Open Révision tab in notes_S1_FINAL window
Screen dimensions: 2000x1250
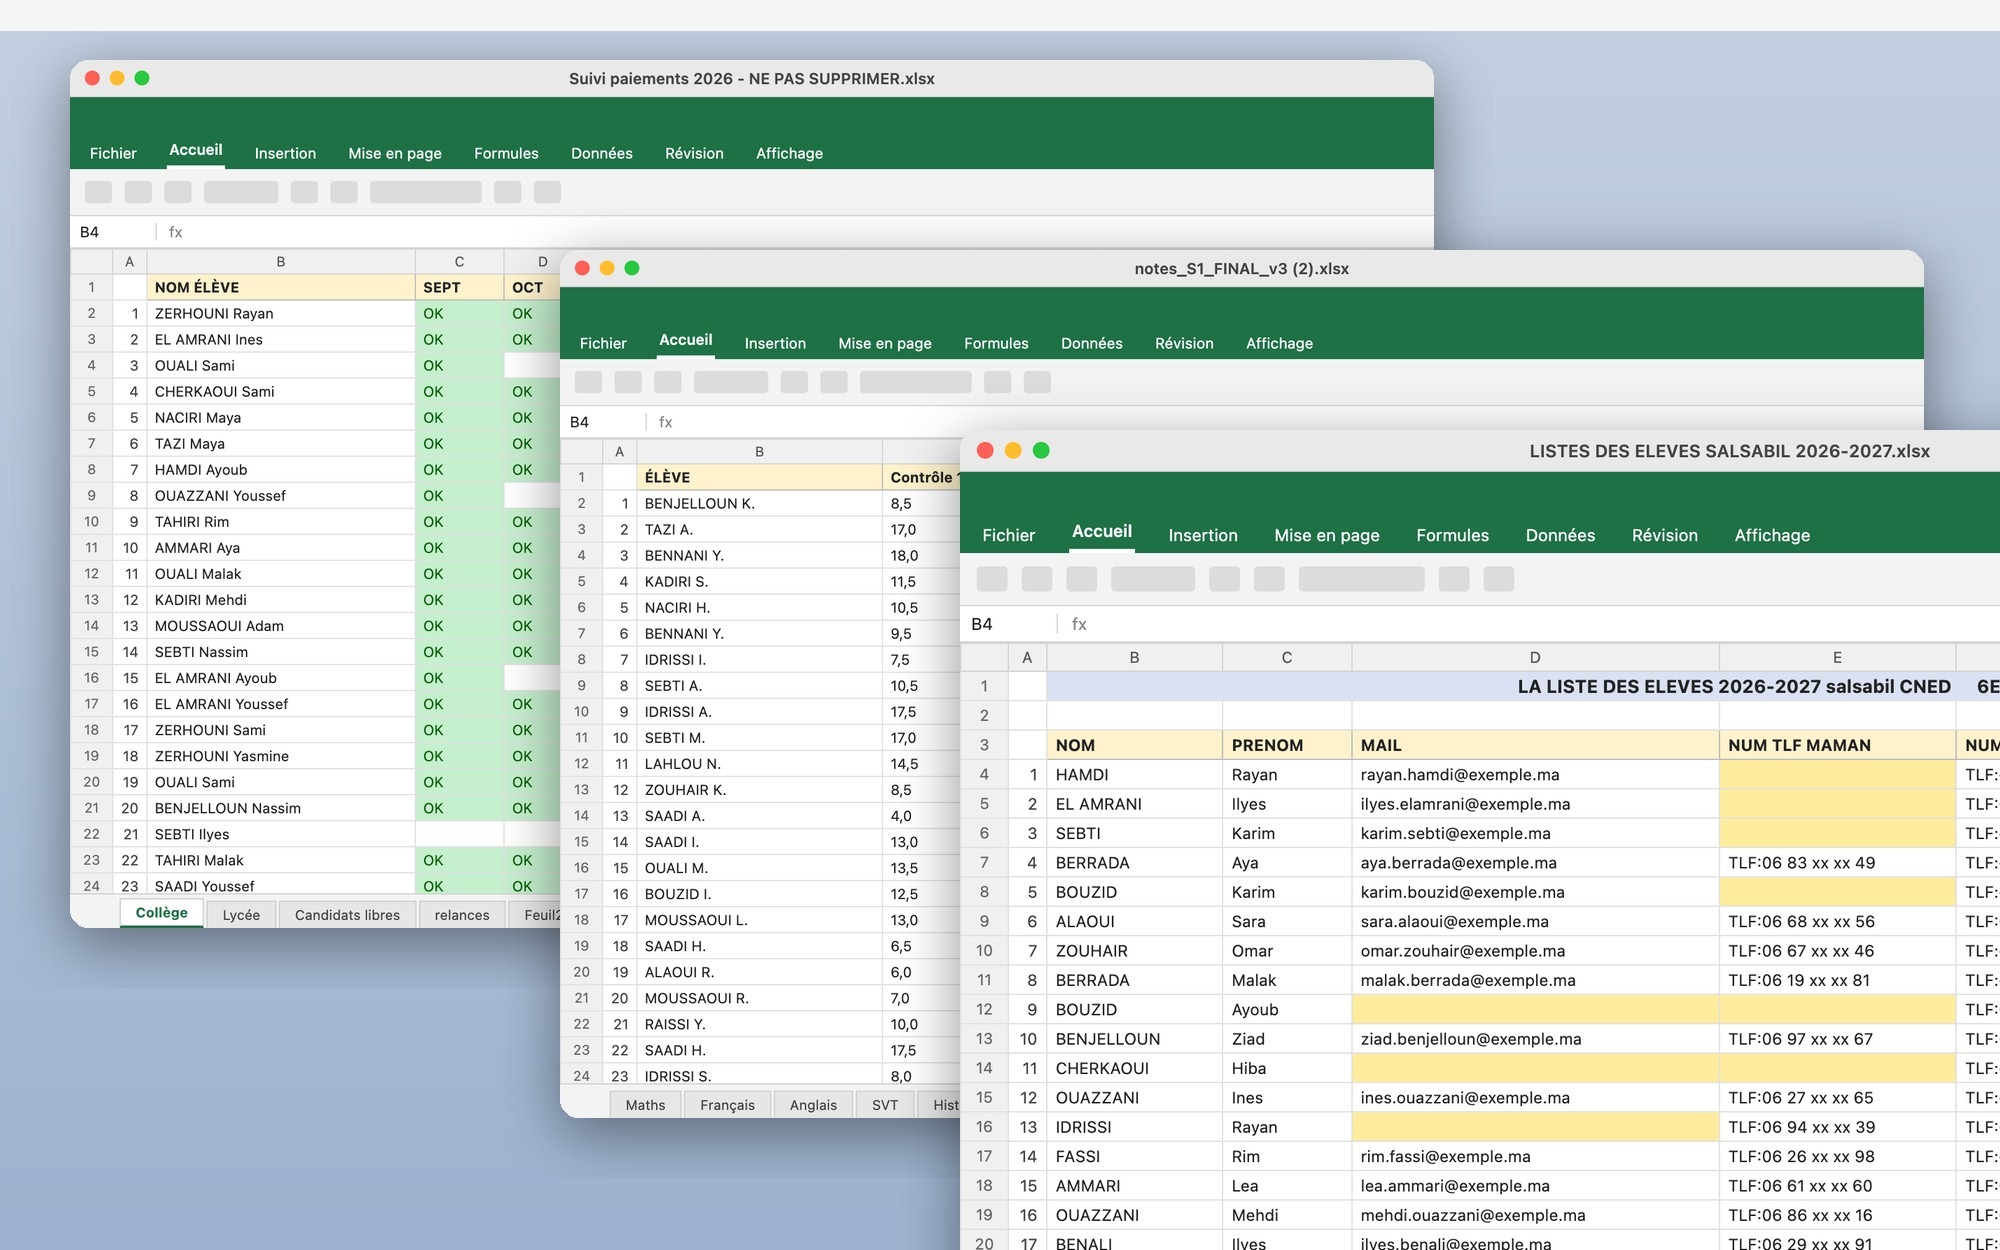[x=1184, y=343]
